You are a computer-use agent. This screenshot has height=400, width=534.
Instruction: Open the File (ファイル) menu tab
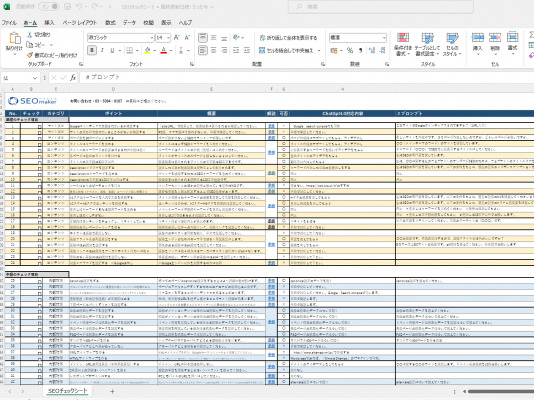pyautogui.click(x=9, y=22)
